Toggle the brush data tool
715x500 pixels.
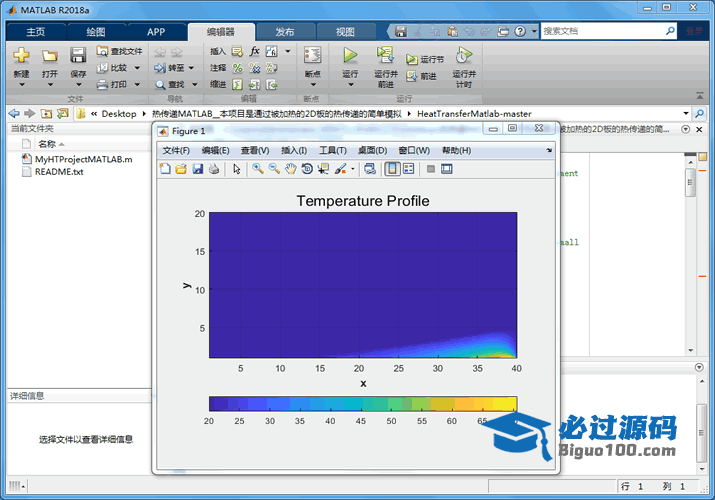pyautogui.click(x=341, y=169)
